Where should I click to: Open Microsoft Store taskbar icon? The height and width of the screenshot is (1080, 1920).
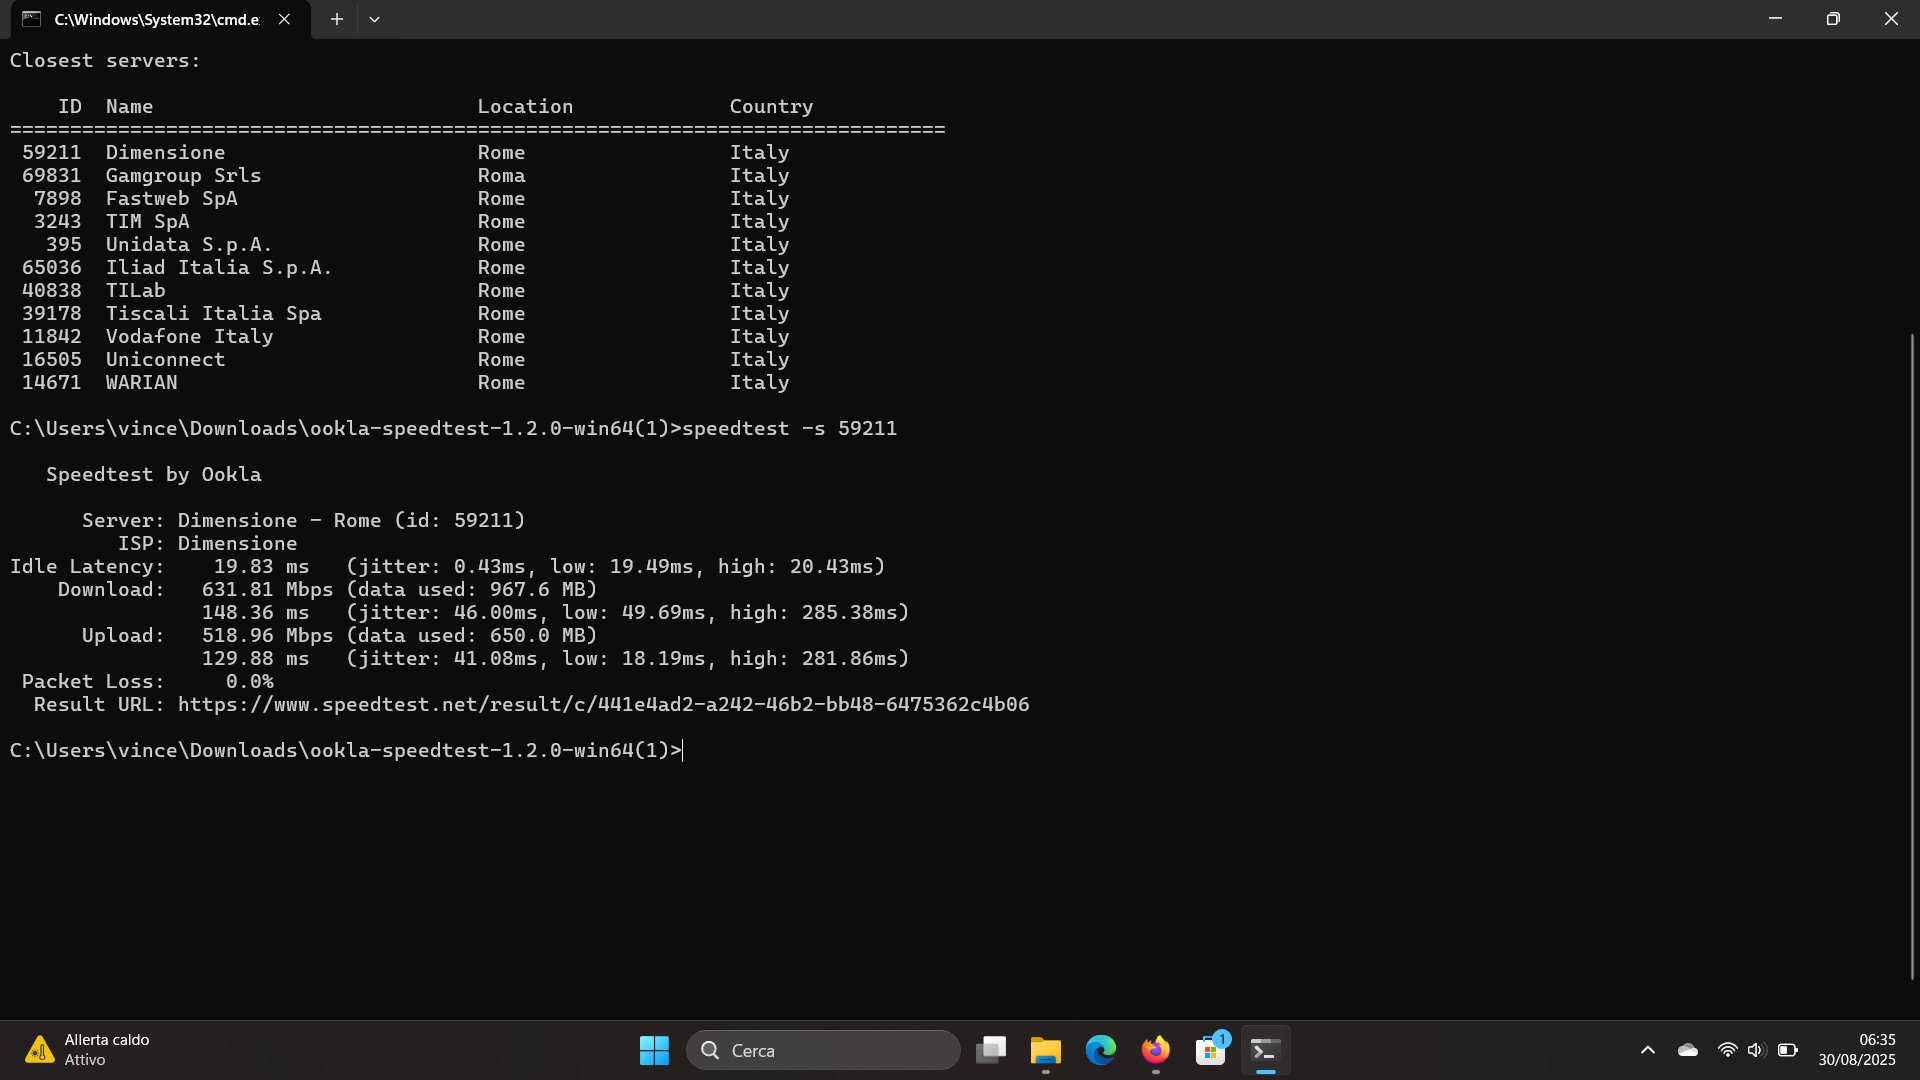pyautogui.click(x=1211, y=1050)
